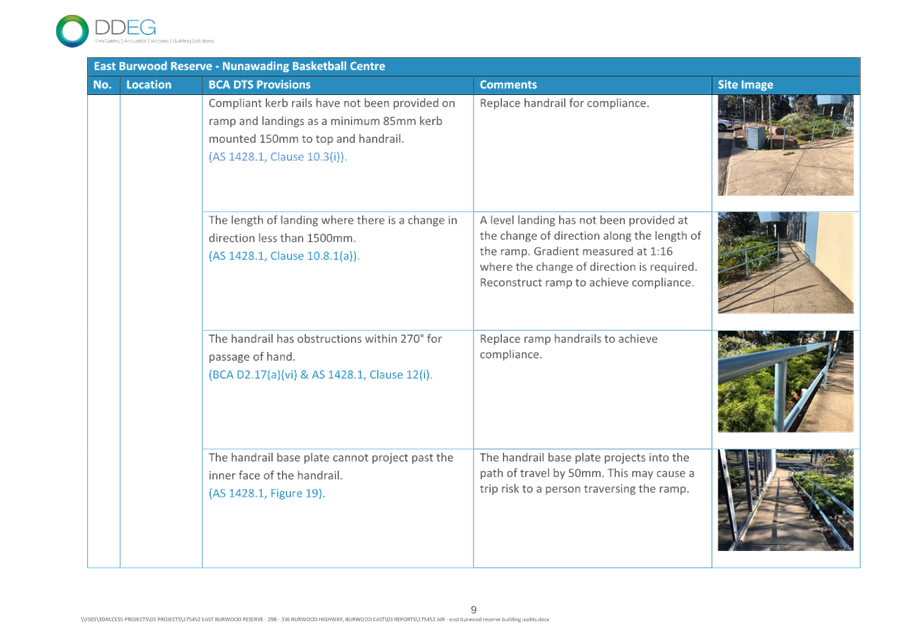Viewport: 923px width, 637px height.
Task: Select the "BCA DTS Provisions" column header
Action: (259, 85)
